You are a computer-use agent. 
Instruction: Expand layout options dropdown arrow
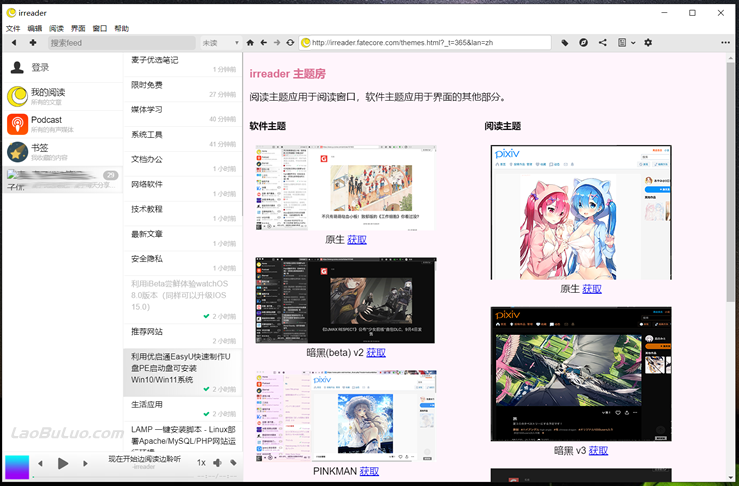[x=633, y=43]
